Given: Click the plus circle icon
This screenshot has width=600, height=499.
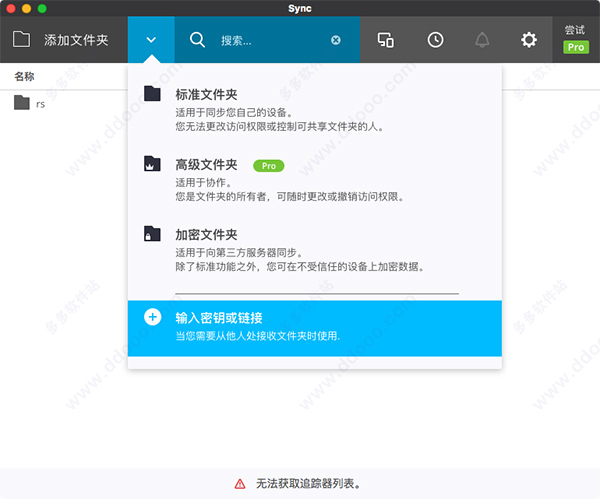Looking at the screenshot, I should click(x=152, y=317).
